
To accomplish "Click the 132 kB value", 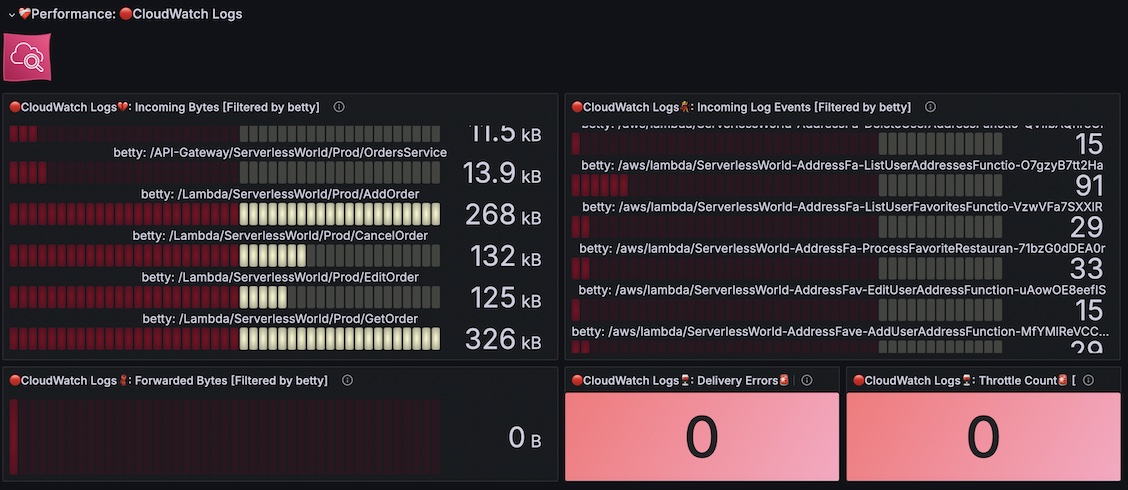I will pyautogui.click(x=505, y=256).
